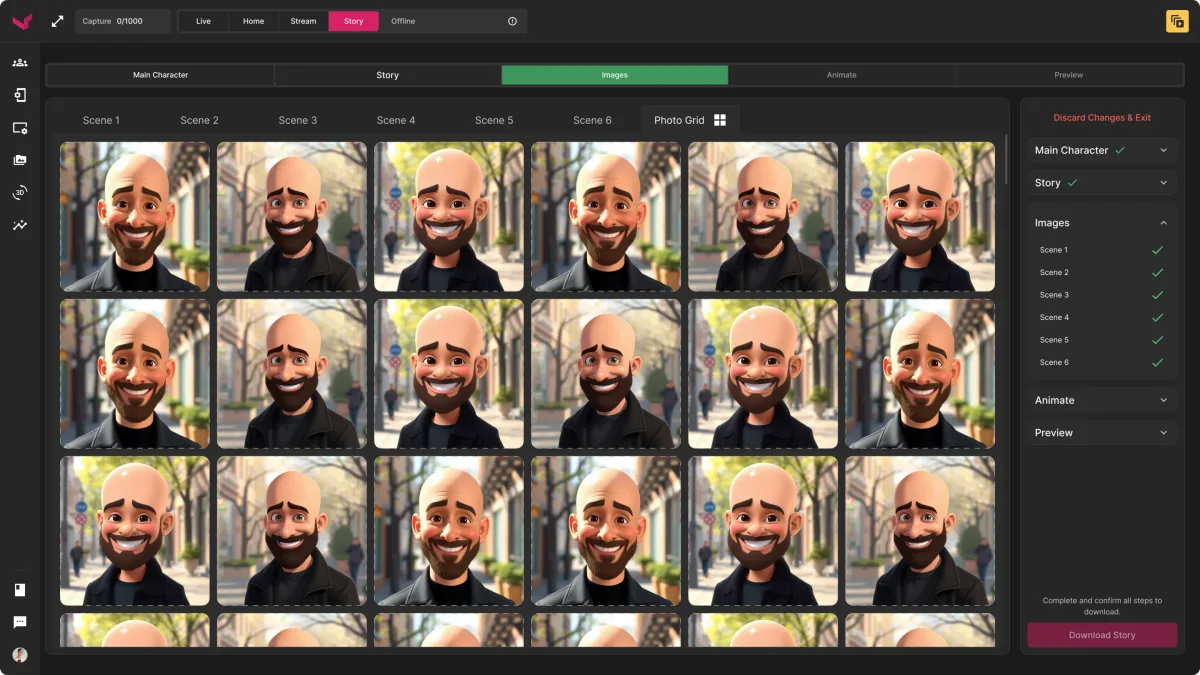This screenshot has width=1200, height=675.
Task: Toggle fullscreen with the diagonal arrows icon
Action: [x=57, y=21]
